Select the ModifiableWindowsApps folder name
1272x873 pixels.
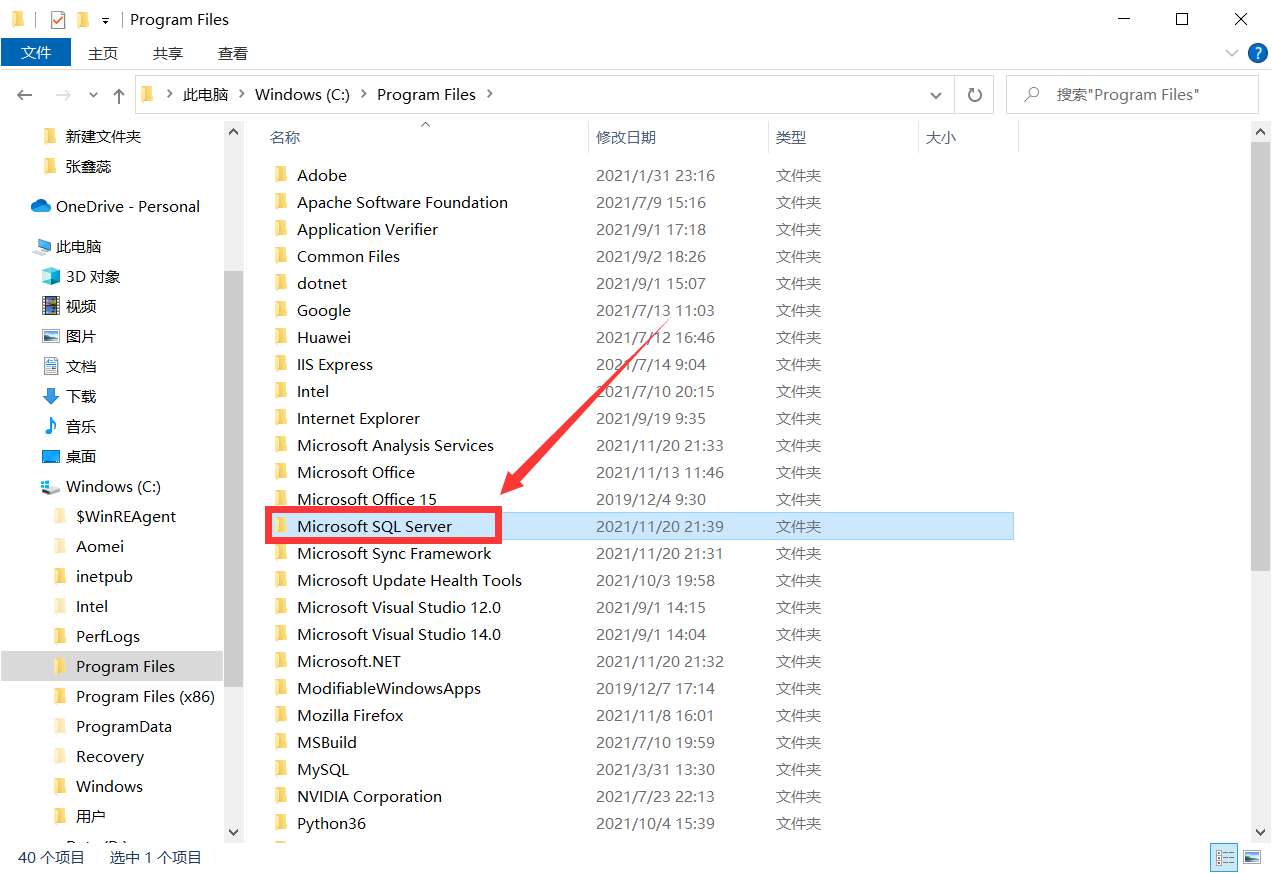pyautogui.click(x=388, y=688)
